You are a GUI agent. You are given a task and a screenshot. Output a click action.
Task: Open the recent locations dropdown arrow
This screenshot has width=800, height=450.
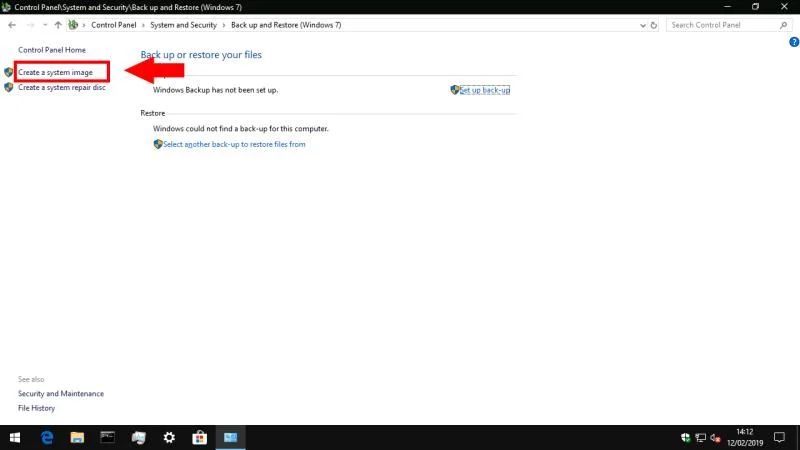point(45,25)
